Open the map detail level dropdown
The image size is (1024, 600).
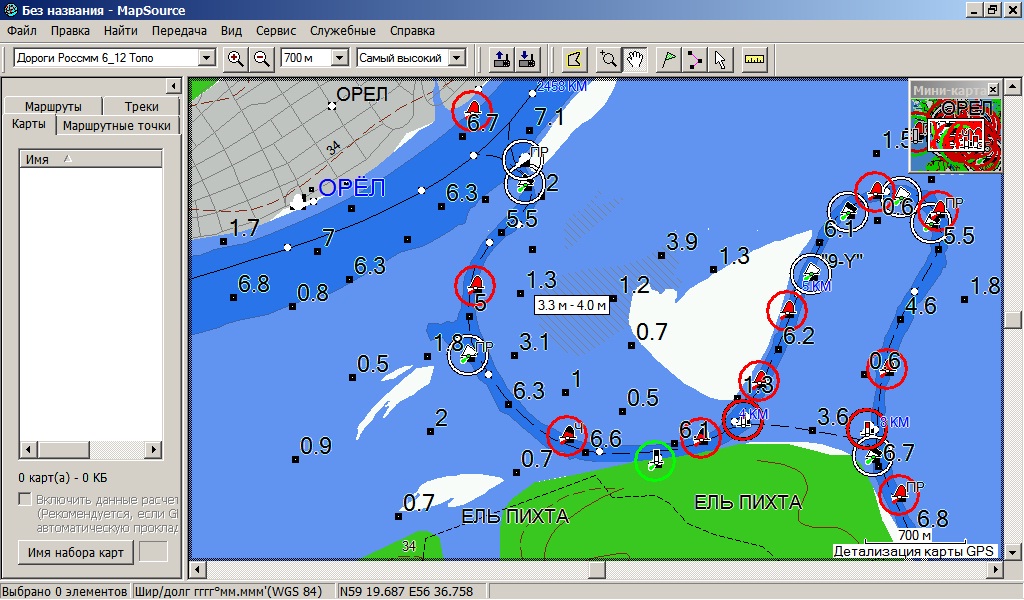457,58
